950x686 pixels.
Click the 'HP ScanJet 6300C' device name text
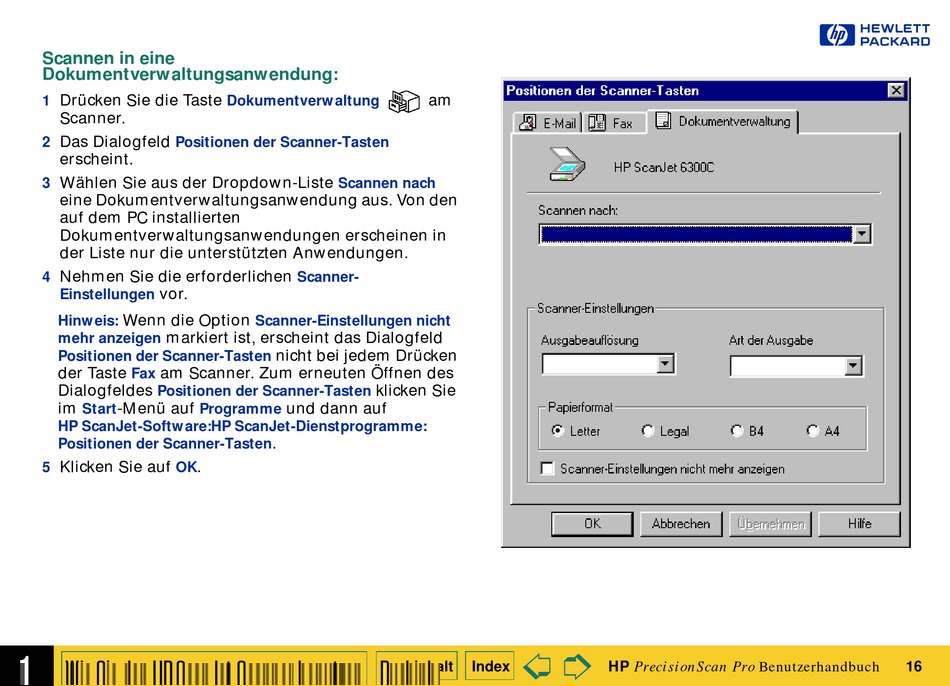pyautogui.click(x=664, y=168)
